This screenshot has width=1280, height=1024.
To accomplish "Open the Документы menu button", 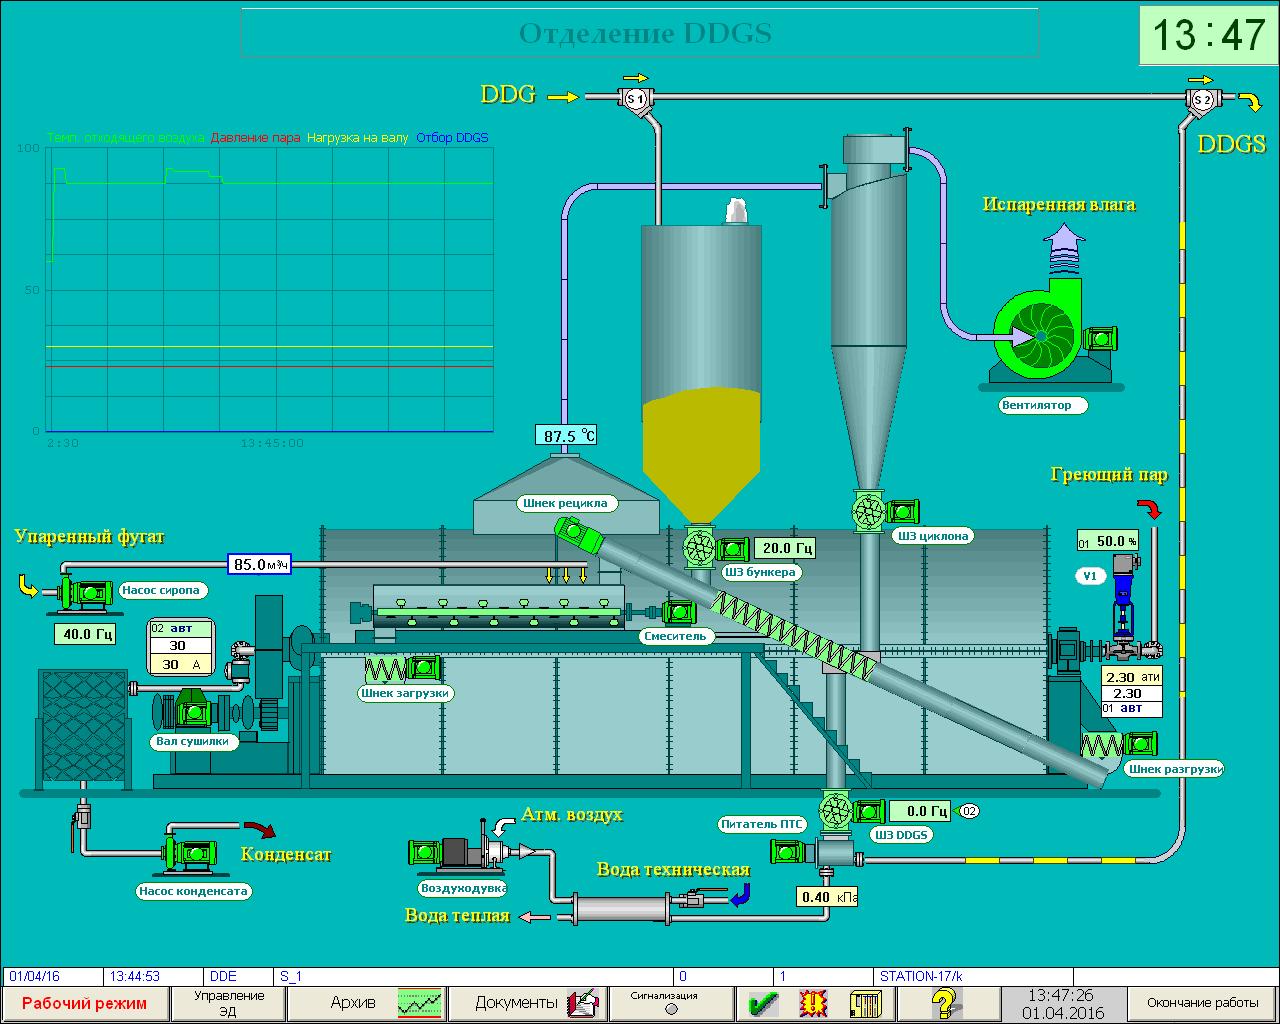I will click(x=528, y=1002).
